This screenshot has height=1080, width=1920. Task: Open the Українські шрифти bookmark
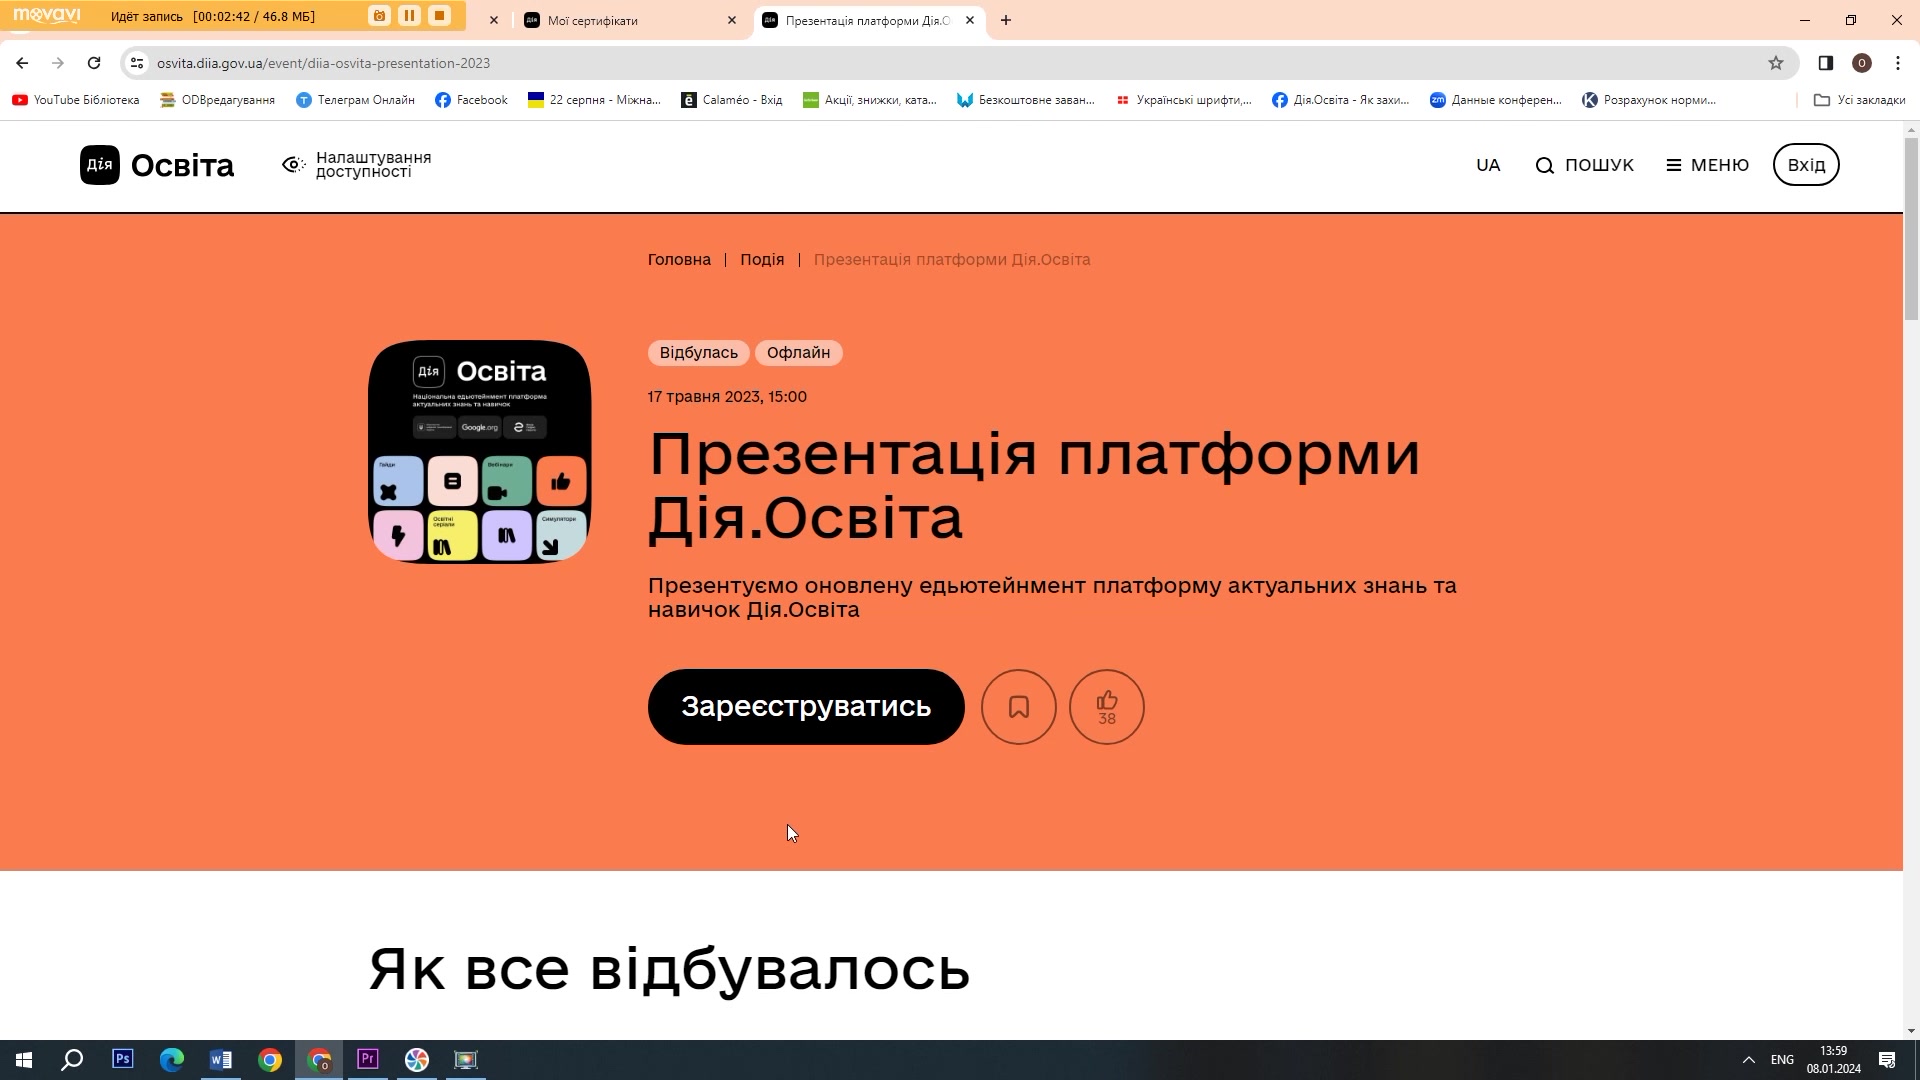click(1184, 100)
